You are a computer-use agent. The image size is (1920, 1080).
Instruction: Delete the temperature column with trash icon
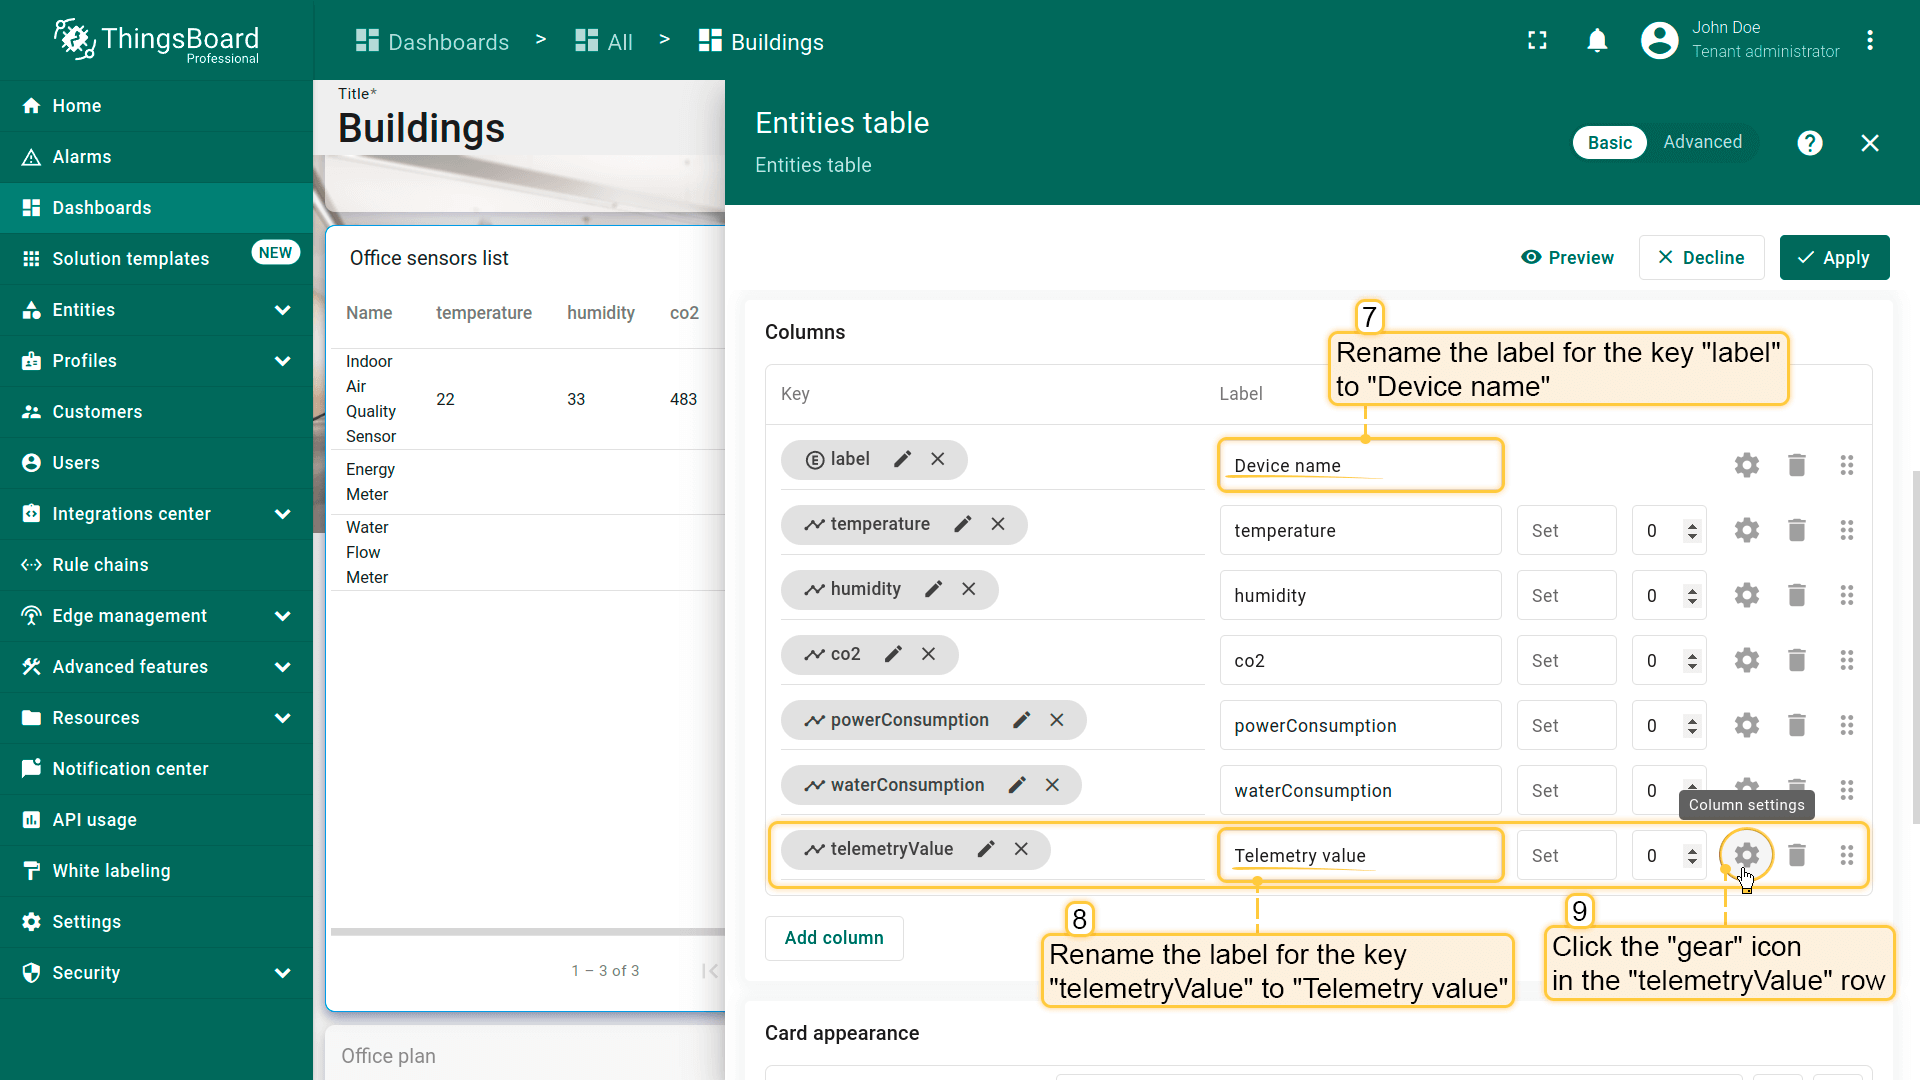coord(1796,530)
